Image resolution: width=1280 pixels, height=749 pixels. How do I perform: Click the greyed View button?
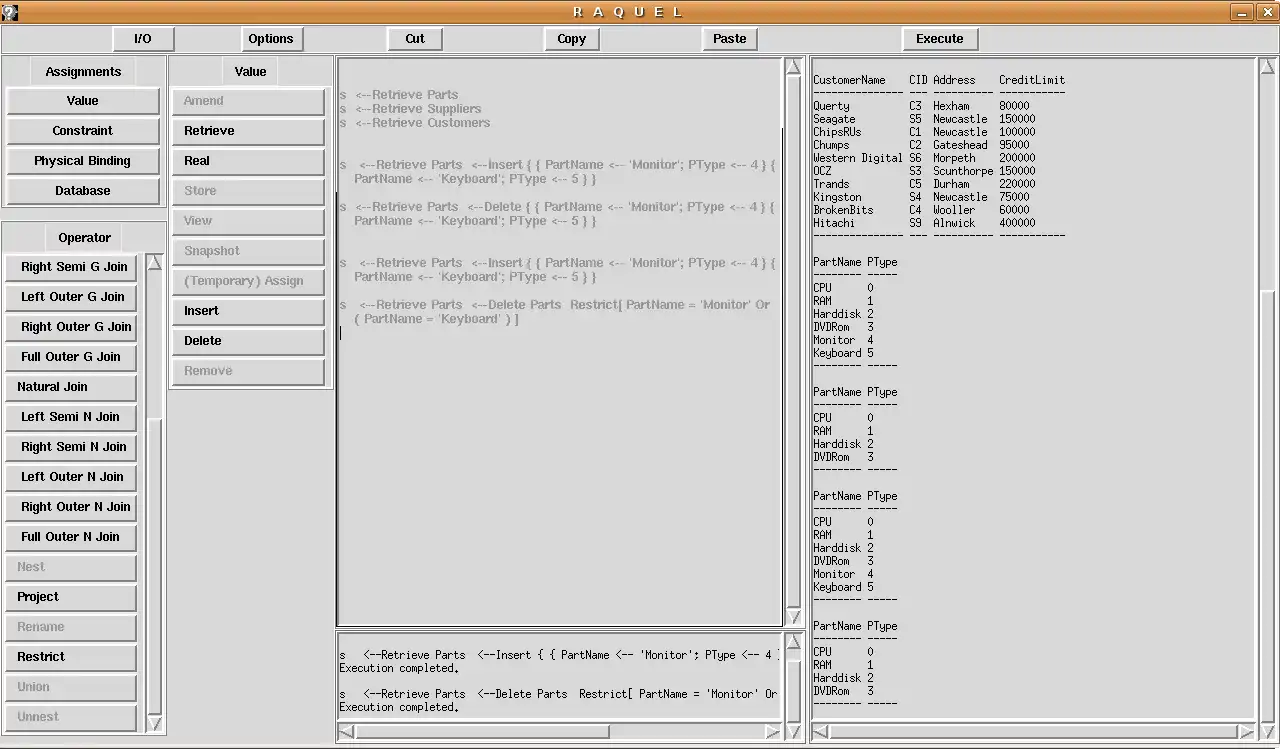coord(249,221)
